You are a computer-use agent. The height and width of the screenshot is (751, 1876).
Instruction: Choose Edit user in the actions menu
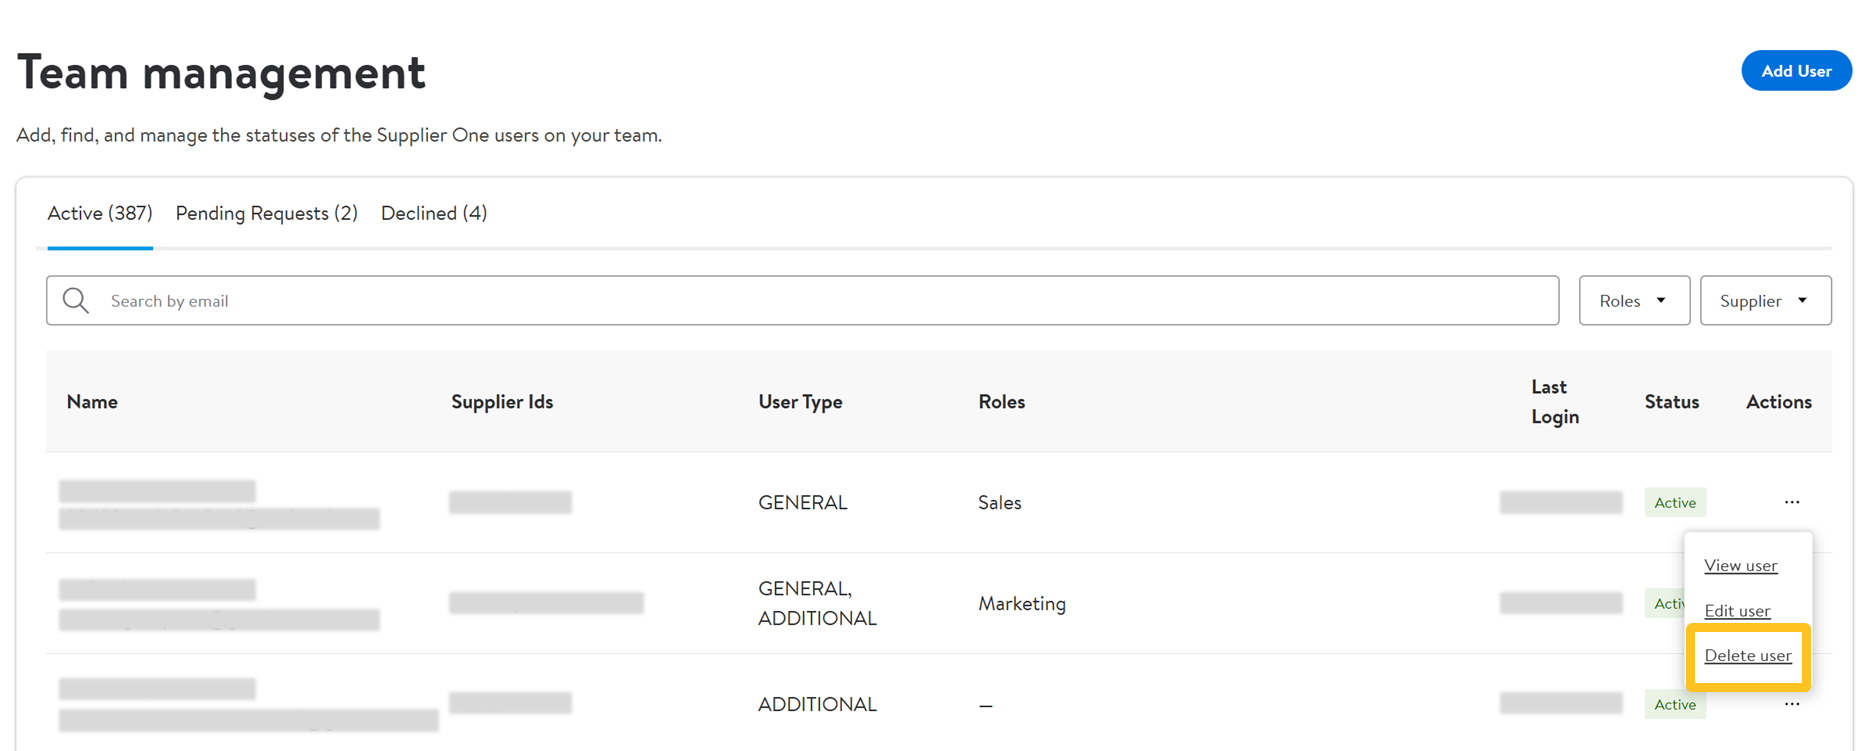[1737, 610]
